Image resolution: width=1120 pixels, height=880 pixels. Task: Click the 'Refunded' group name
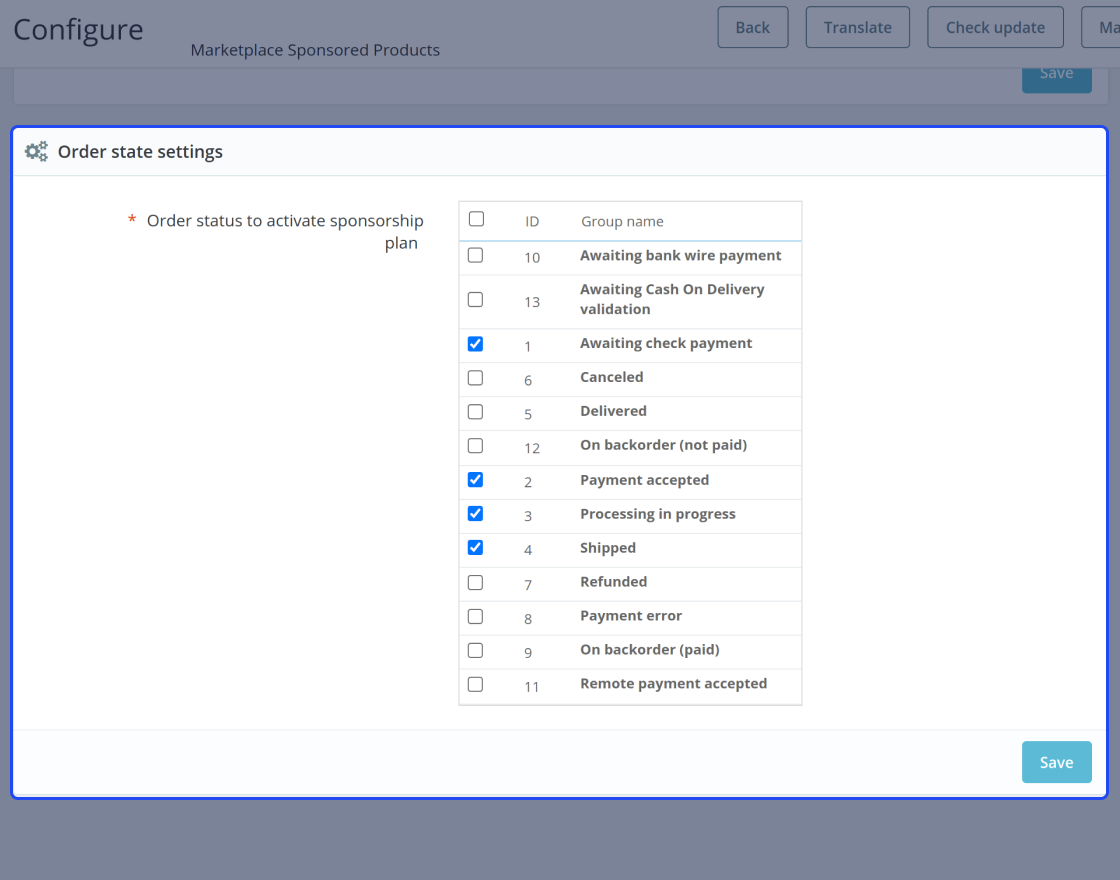(x=614, y=581)
